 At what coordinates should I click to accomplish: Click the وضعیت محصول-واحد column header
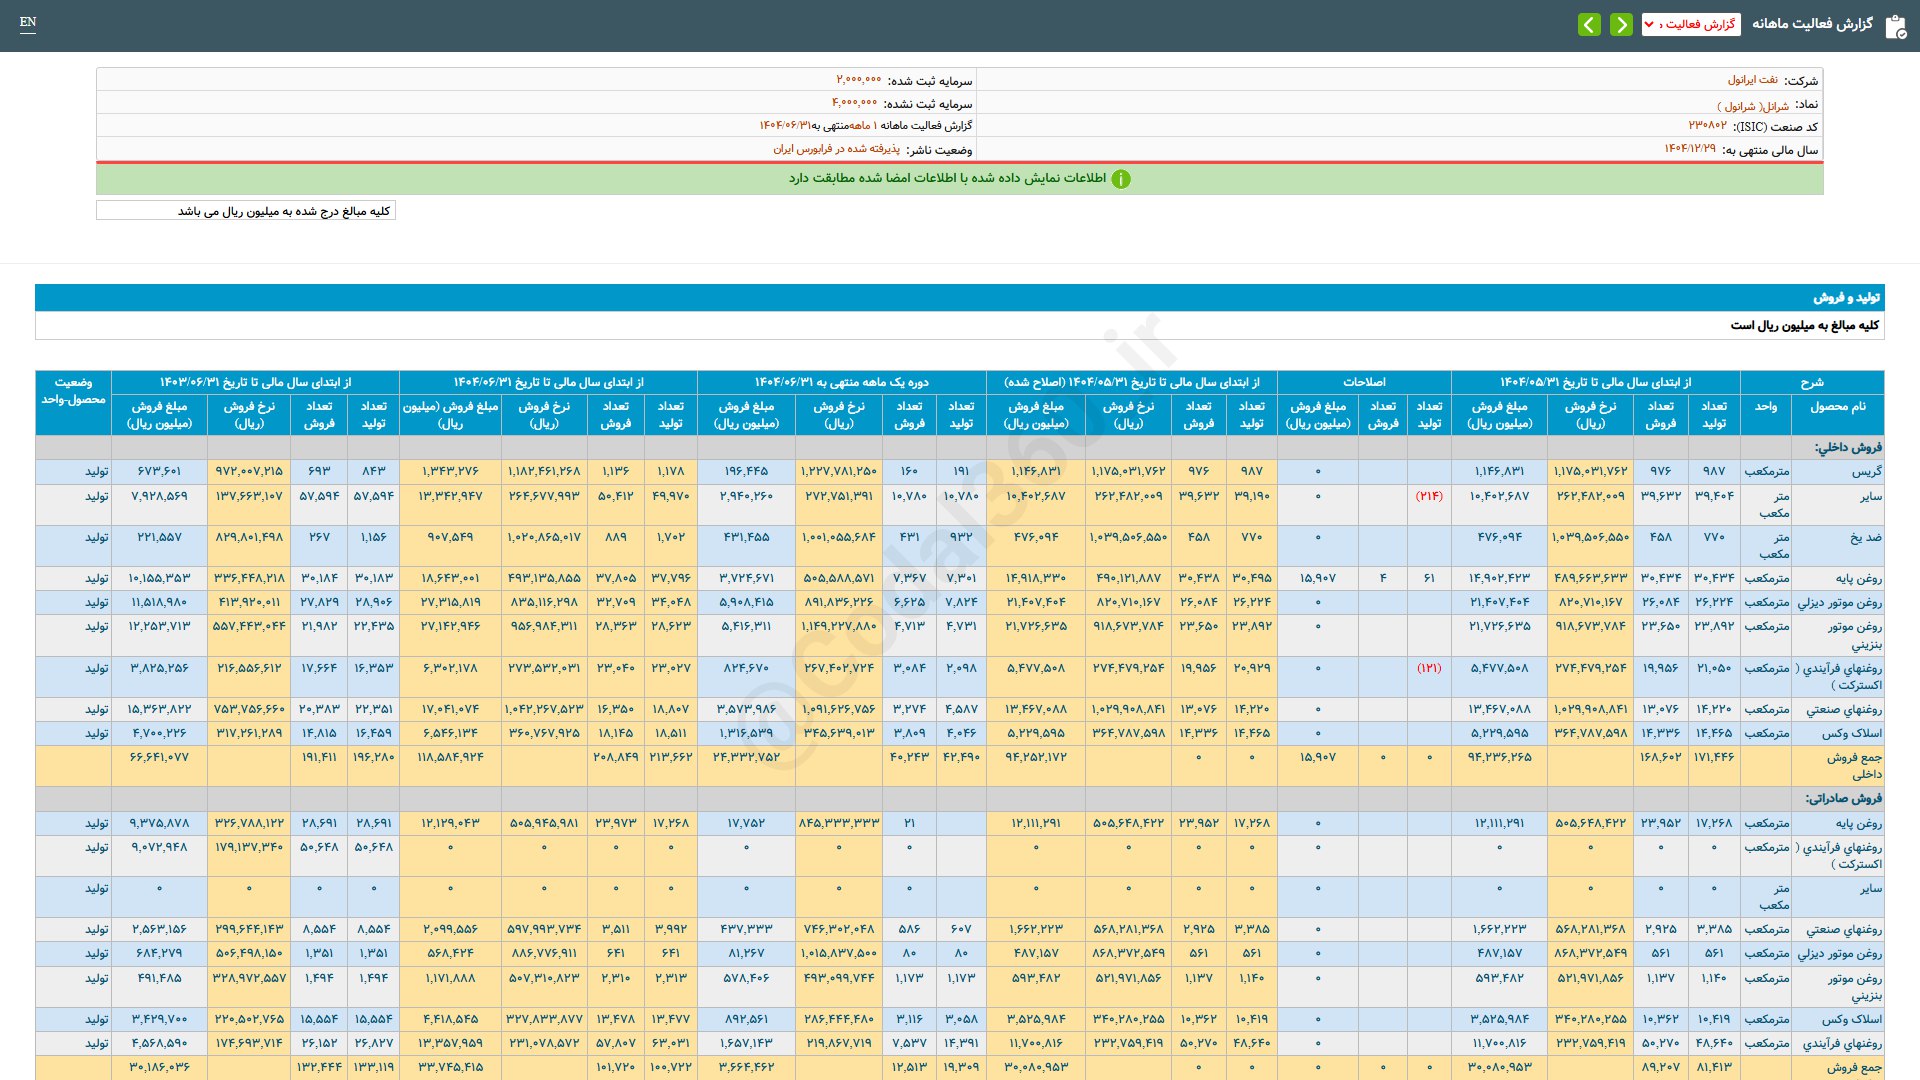pyautogui.click(x=73, y=391)
